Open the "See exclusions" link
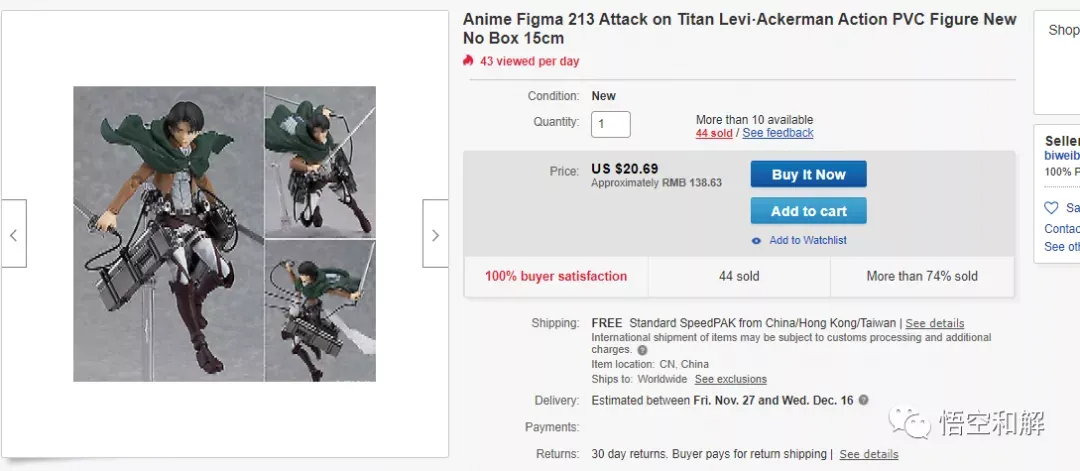 pos(731,380)
